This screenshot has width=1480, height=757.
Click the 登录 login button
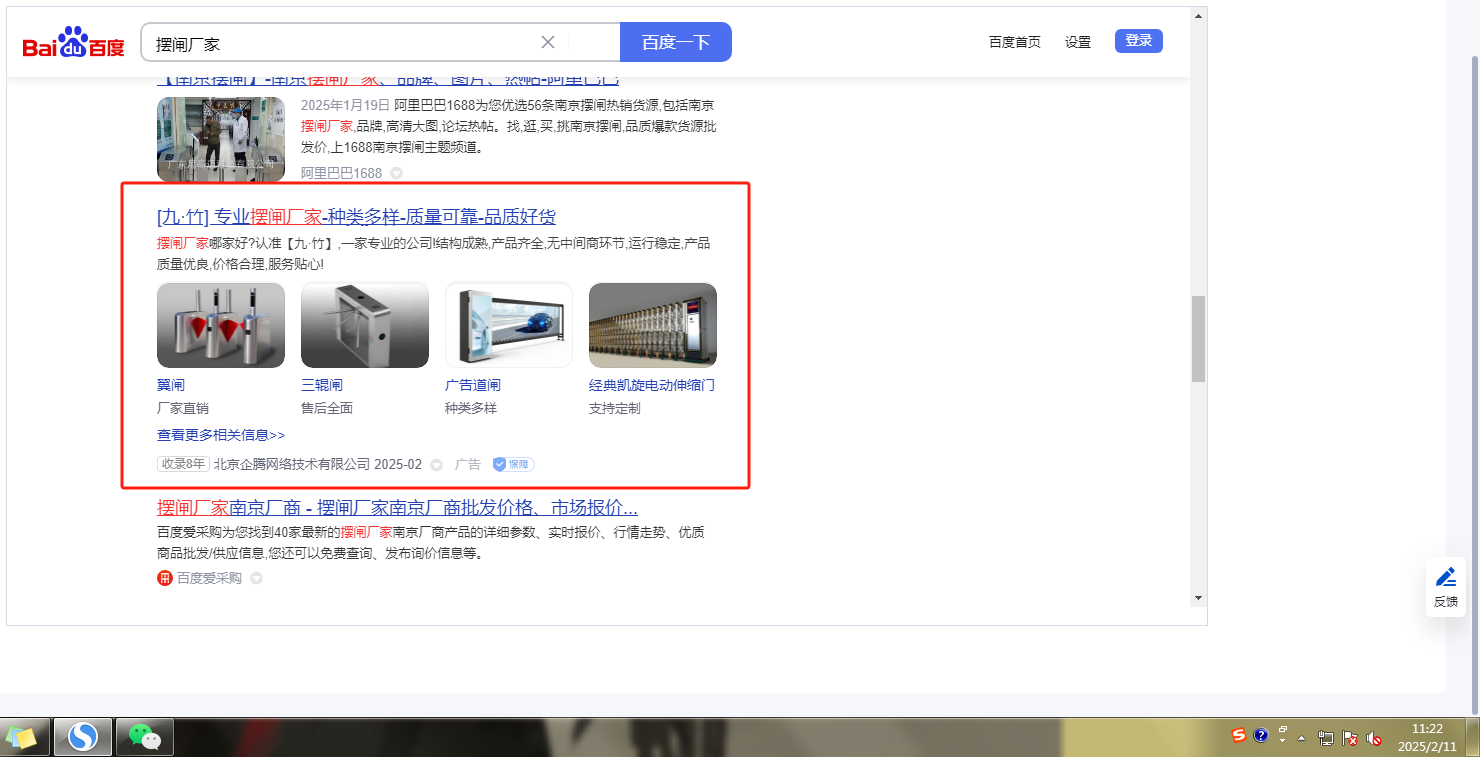point(1139,41)
